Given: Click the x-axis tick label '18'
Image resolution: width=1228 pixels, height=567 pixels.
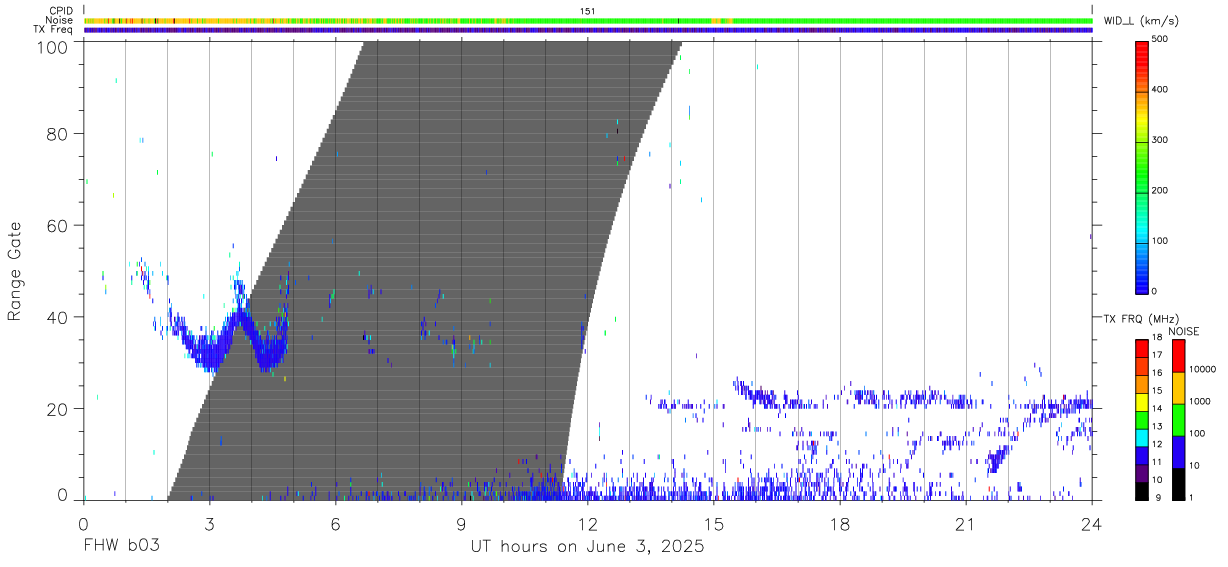Looking at the screenshot, I should click(839, 524).
